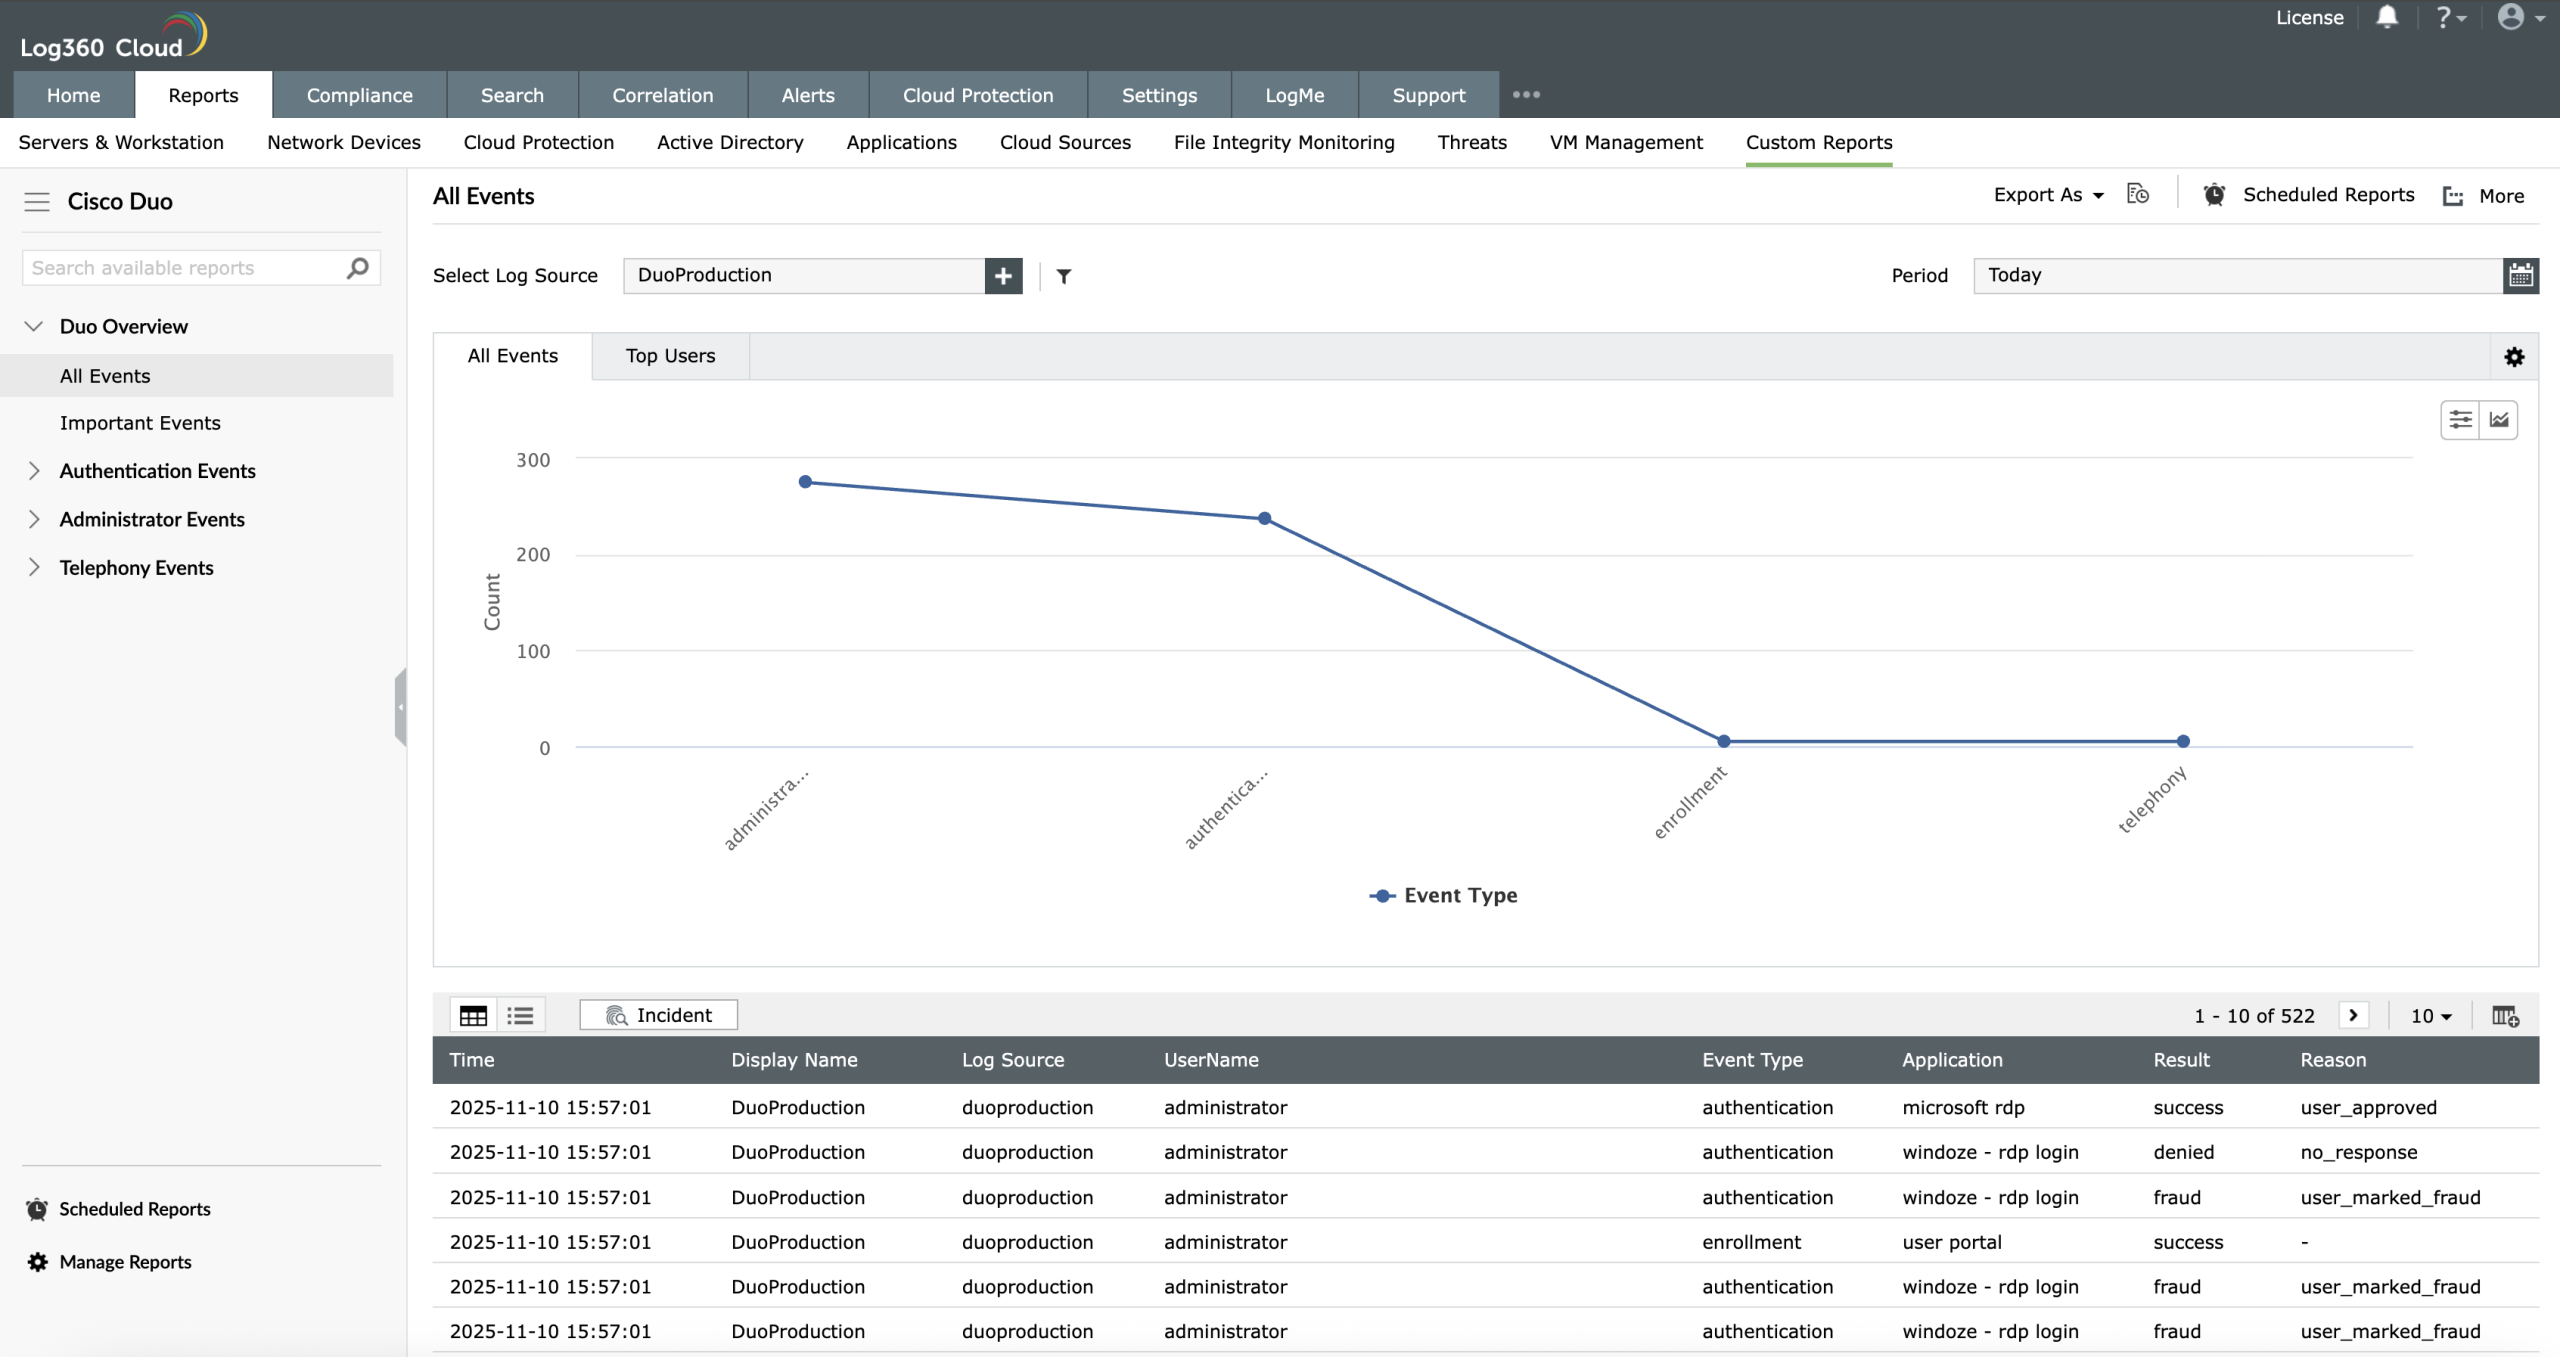This screenshot has width=2560, height=1357.
Task: Open the chart settings gear icon
Action: [2514, 357]
